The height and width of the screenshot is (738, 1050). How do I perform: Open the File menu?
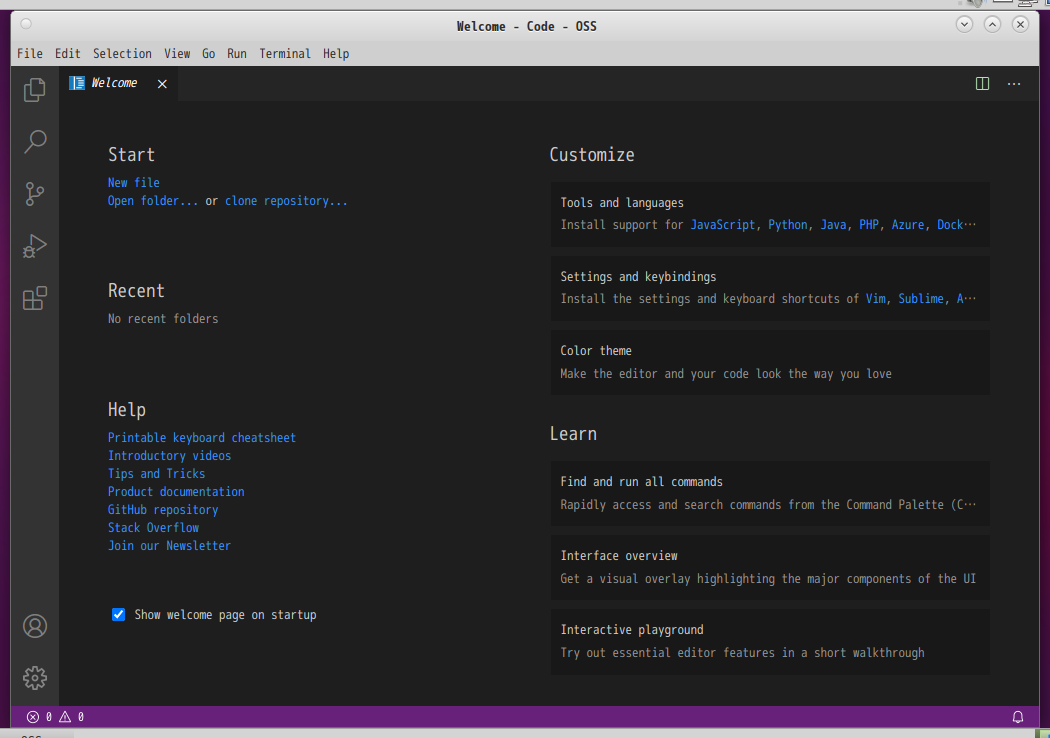[29, 54]
